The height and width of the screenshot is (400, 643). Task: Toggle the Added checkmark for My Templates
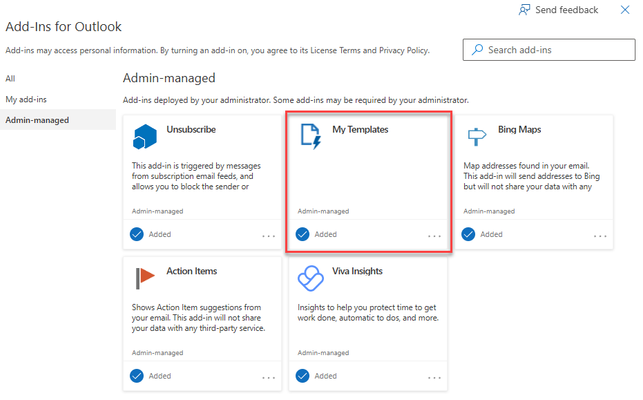point(303,234)
